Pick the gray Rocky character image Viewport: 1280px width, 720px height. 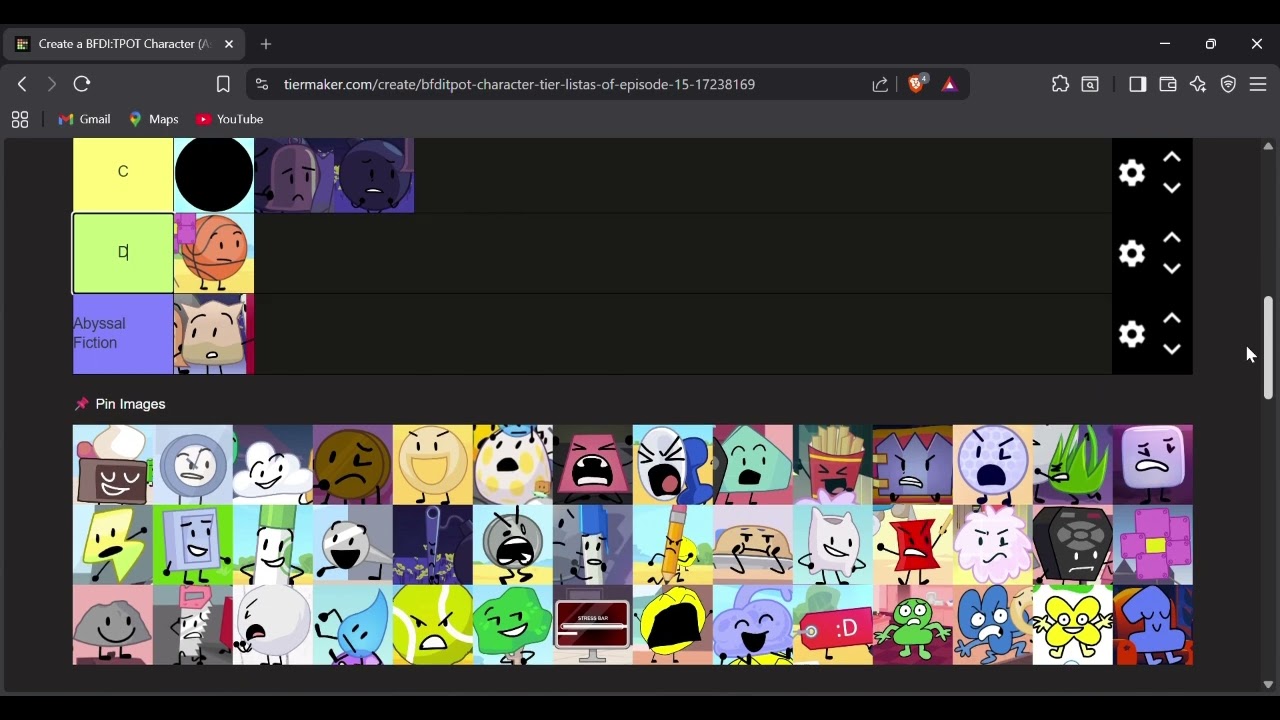coord(113,625)
